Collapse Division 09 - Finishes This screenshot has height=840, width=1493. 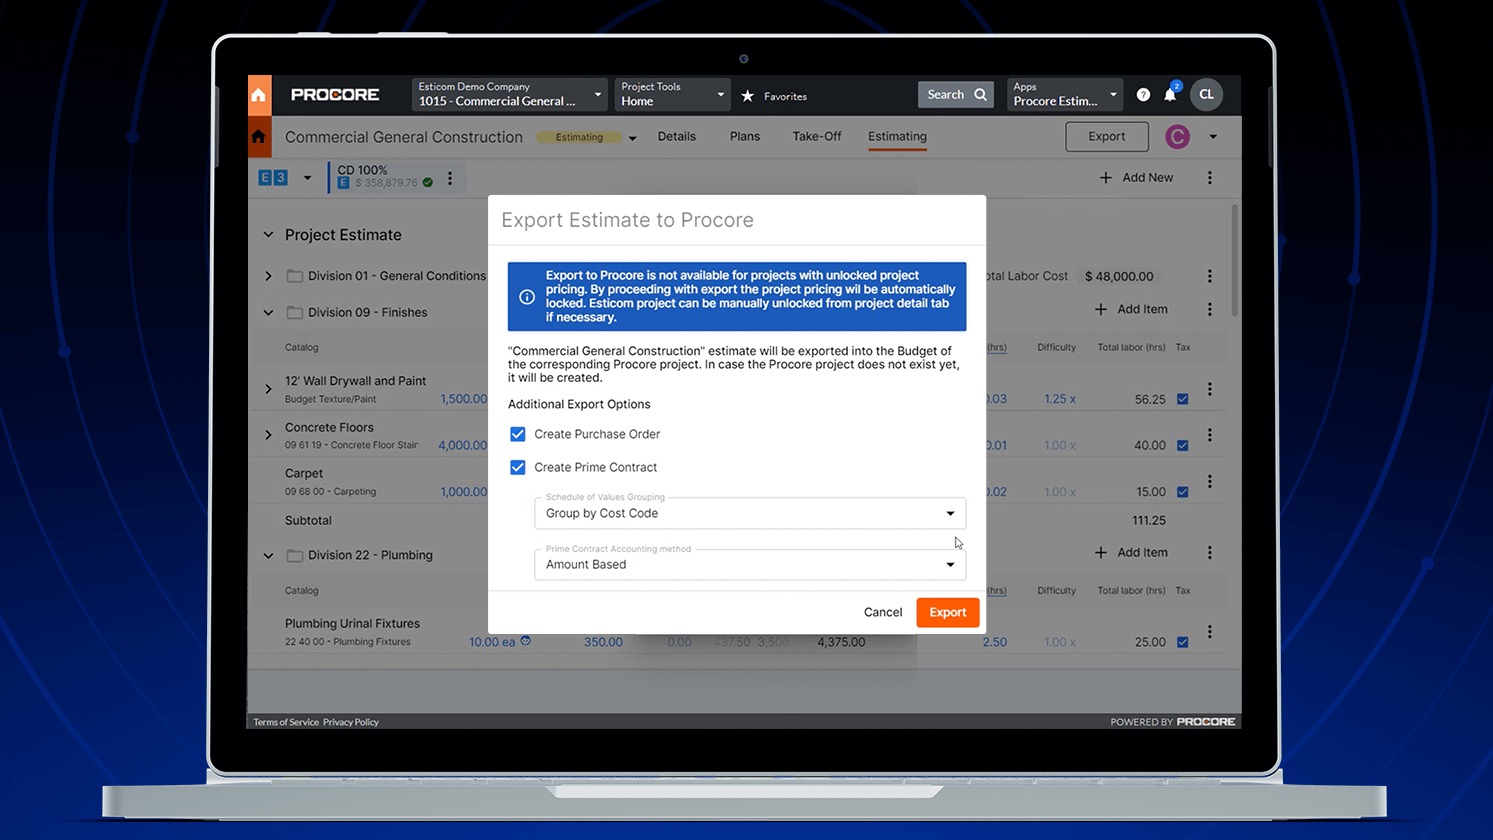[268, 313]
